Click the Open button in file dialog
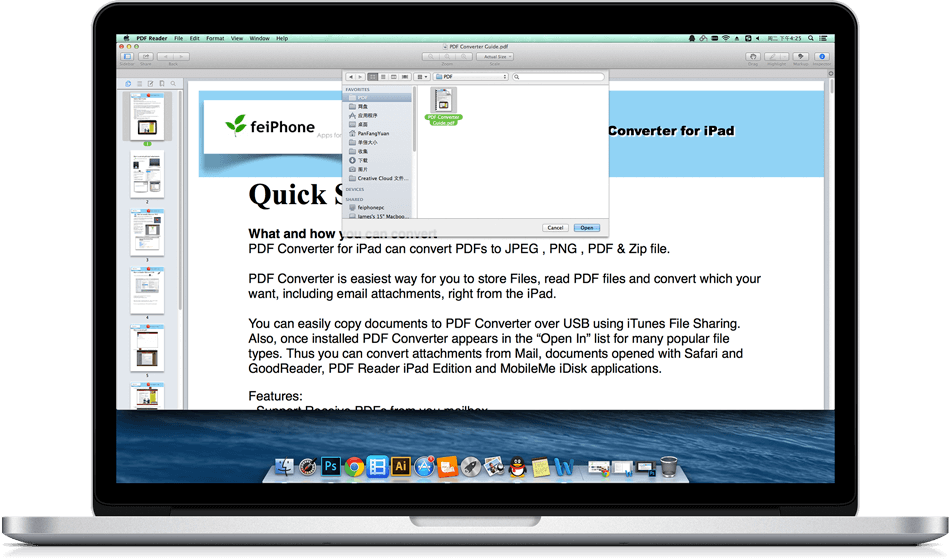 pyautogui.click(x=586, y=228)
